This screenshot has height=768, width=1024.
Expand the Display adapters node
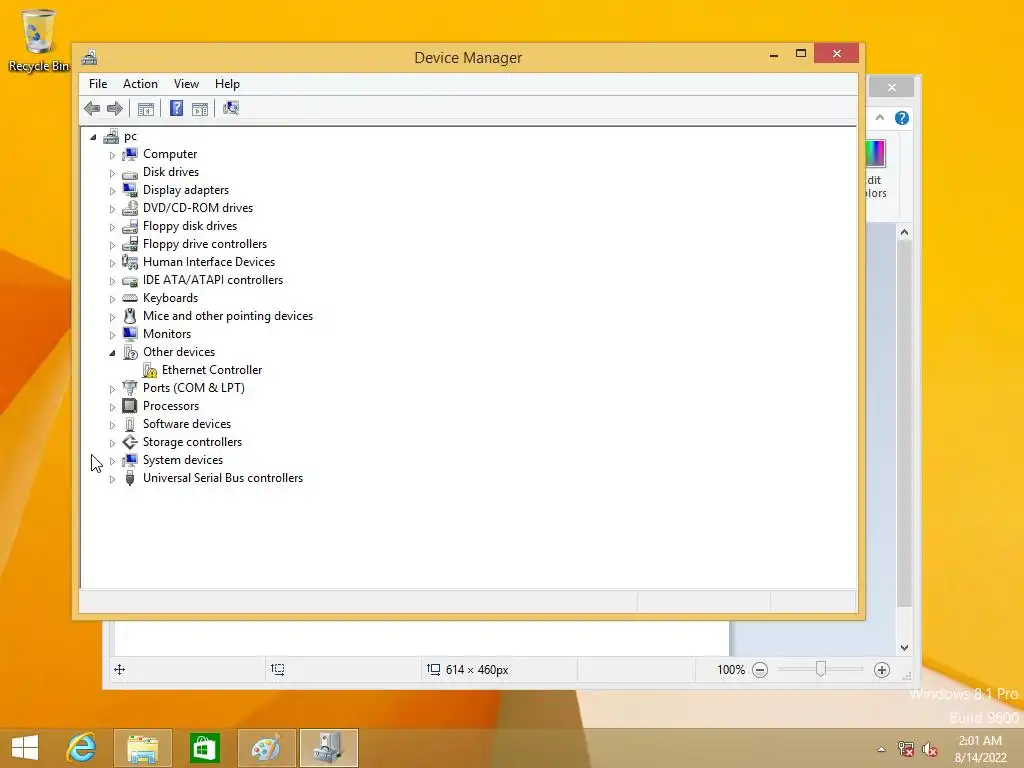(x=112, y=191)
